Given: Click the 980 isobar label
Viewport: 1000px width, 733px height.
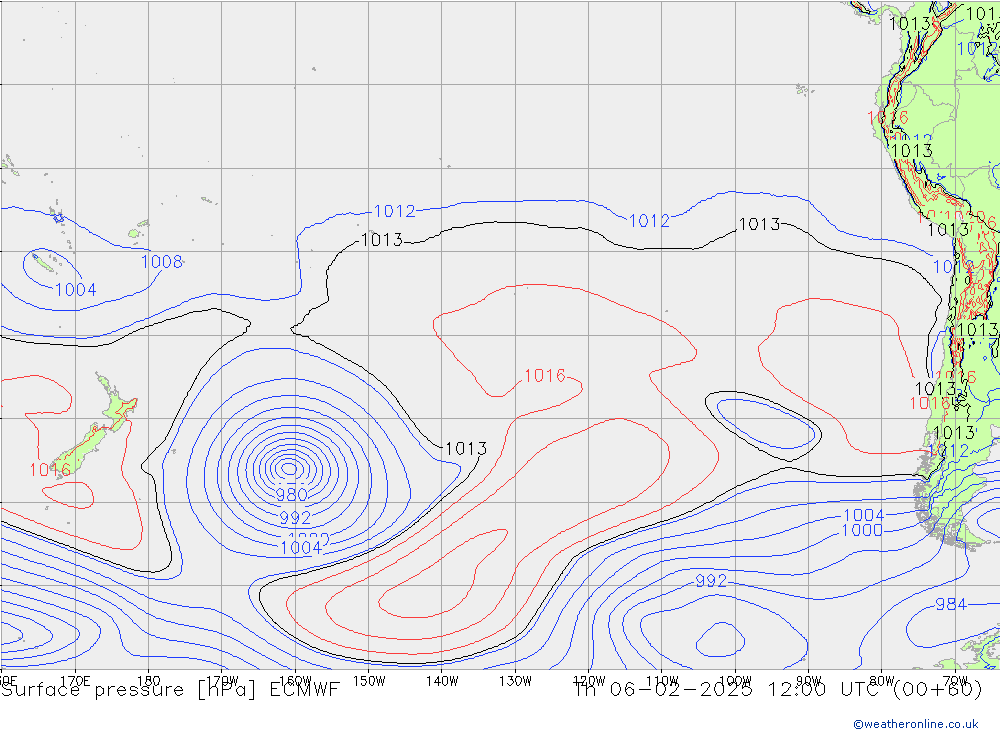Looking at the screenshot, I should [x=292, y=494].
